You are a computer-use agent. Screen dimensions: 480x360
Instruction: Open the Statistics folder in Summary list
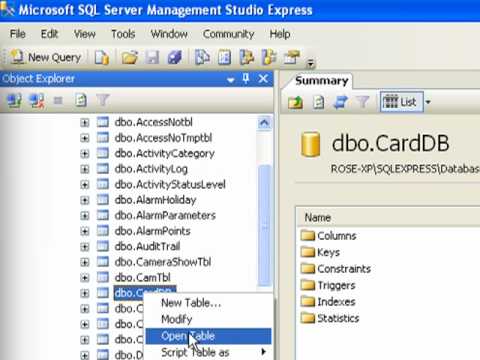[330, 318]
